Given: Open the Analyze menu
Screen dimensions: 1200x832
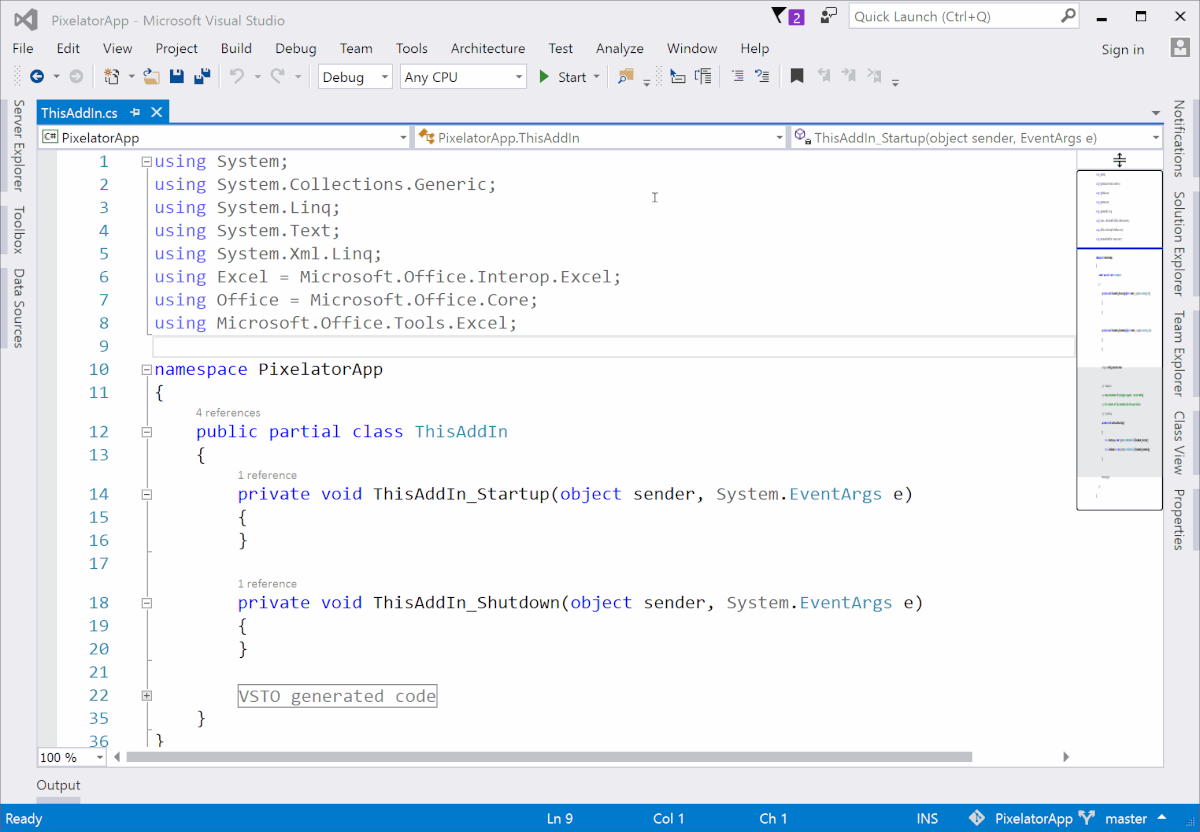Looking at the screenshot, I should (620, 48).
